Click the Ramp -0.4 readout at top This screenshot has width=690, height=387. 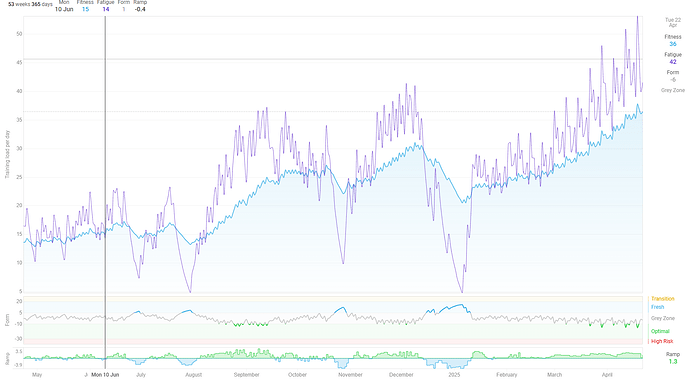pos(140,9)
